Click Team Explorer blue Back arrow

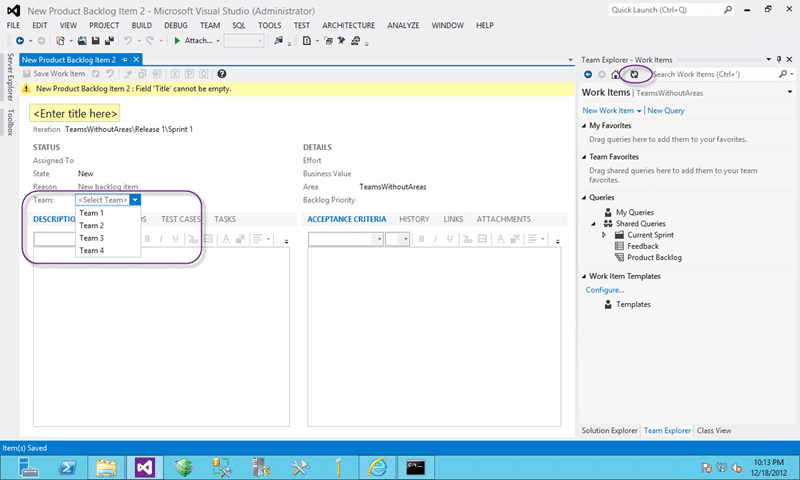pos(588,74)
